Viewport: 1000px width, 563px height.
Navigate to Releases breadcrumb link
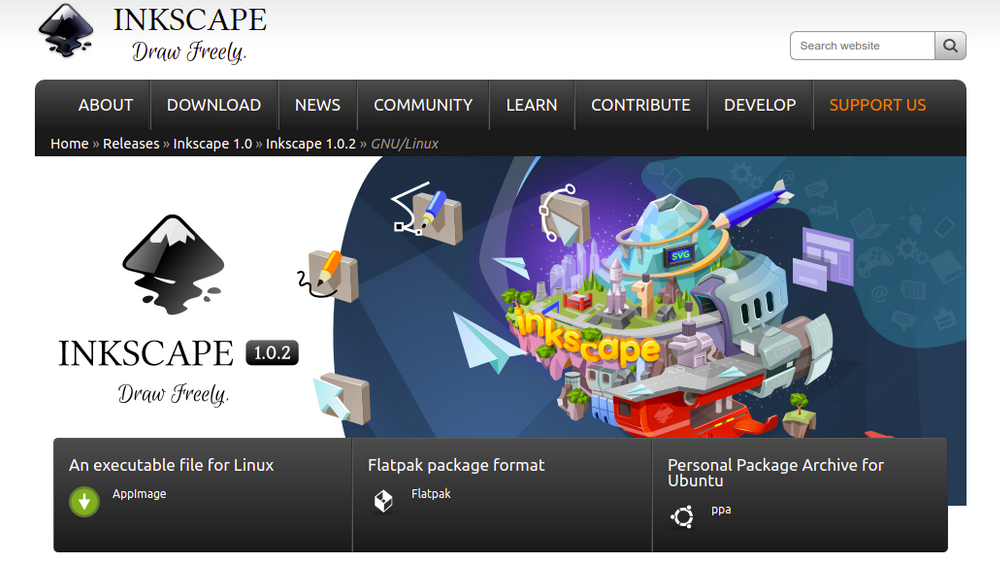(x=131, y=144)
